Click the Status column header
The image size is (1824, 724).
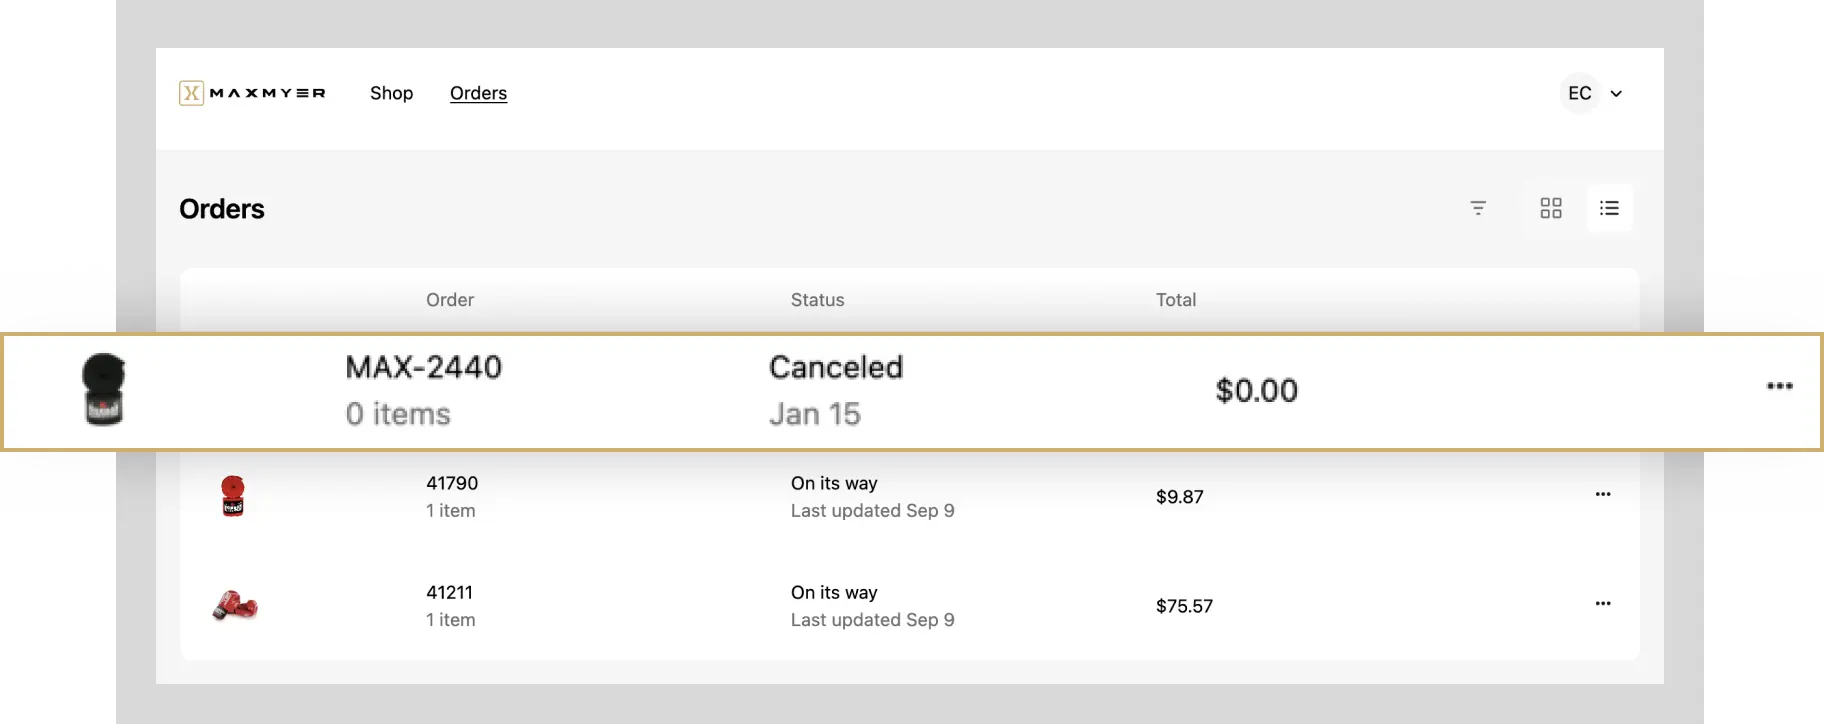click(x=817, y=300)
